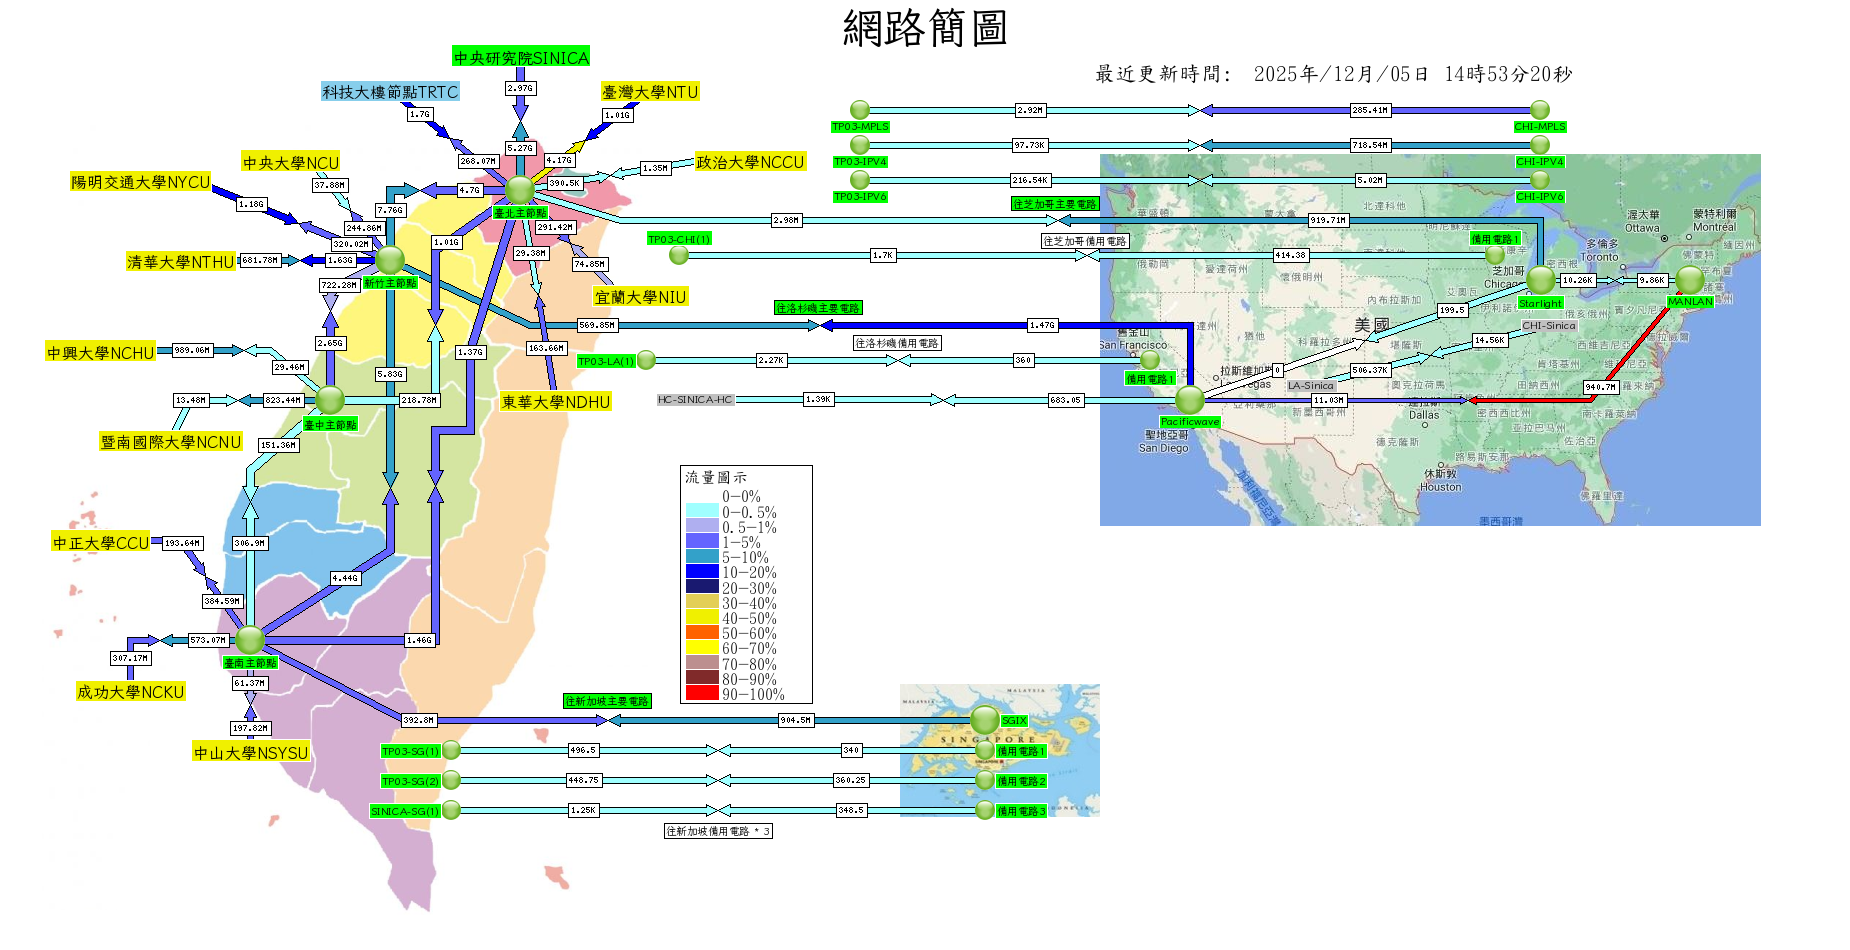
Task: Select the 新竹主節點 green node icon
Action: (389, 260)
